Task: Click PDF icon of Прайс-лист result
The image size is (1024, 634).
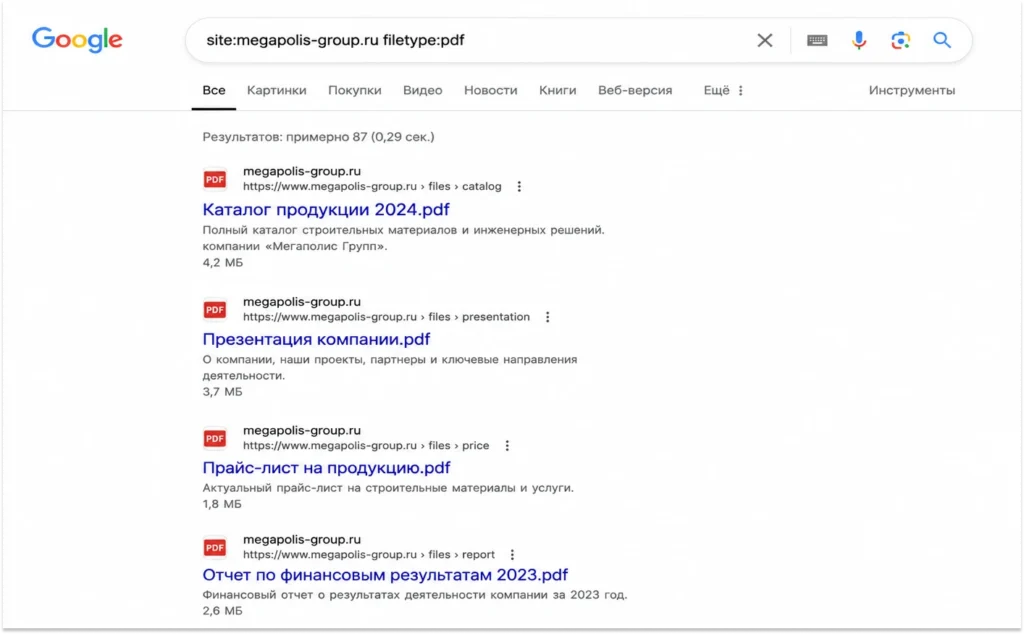Action: pos(214,438)
